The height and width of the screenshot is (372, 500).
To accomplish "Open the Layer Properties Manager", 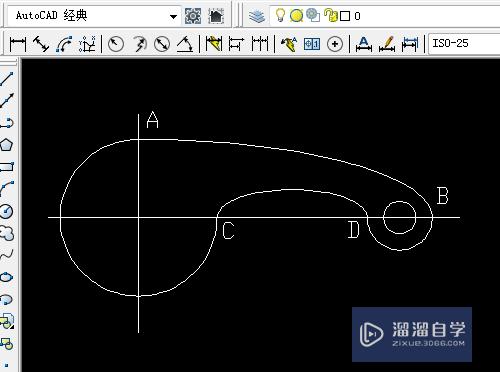I will point(257,16).
